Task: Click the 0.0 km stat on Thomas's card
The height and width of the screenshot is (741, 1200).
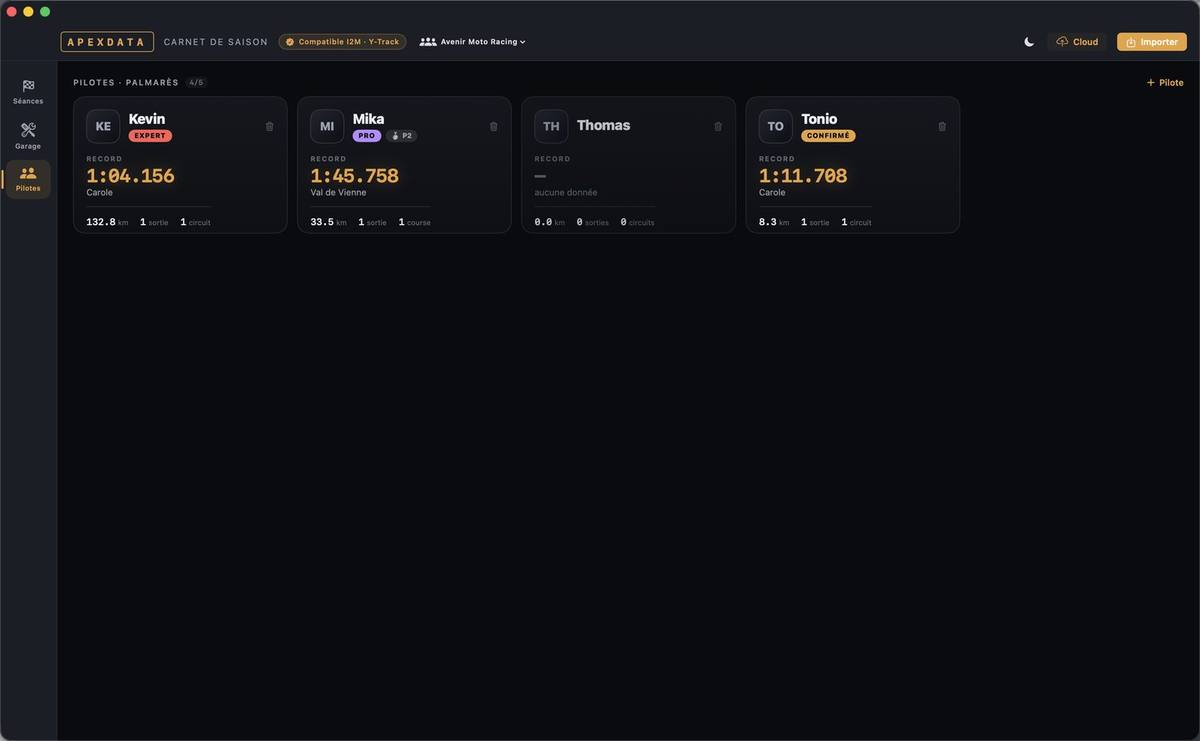Action: tap(549, 222)
